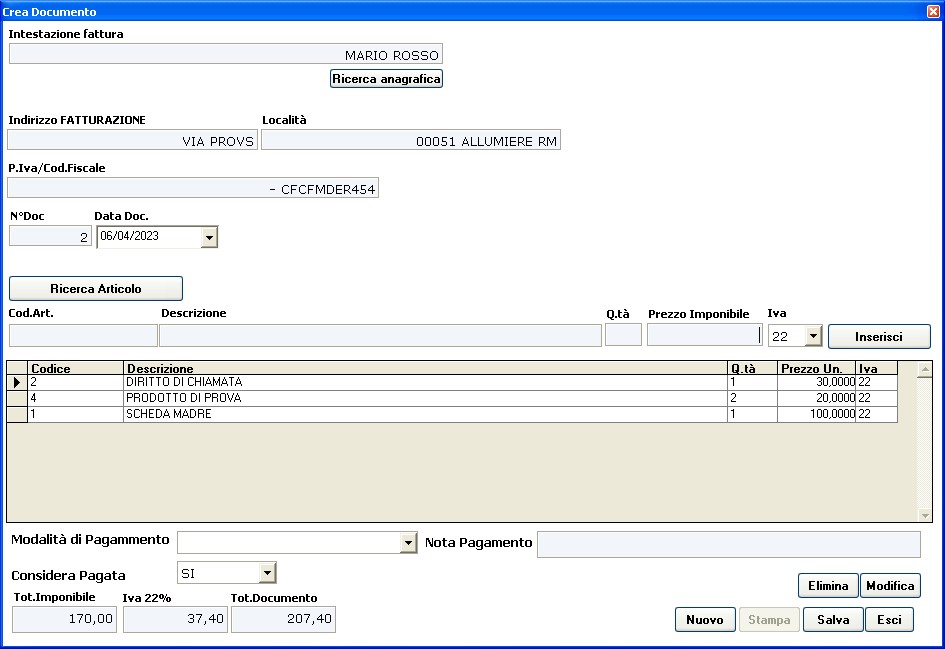
Task: Expand the Iva rate dropdown
Action: point(814,336)
